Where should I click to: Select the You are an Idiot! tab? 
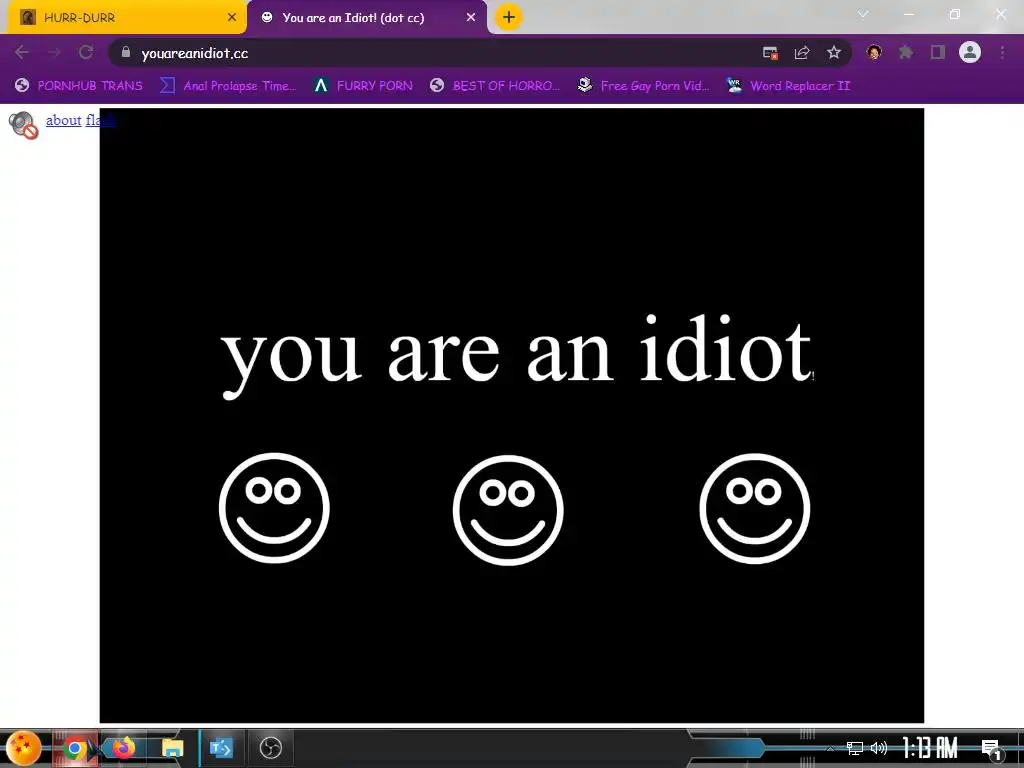[366, 17]
